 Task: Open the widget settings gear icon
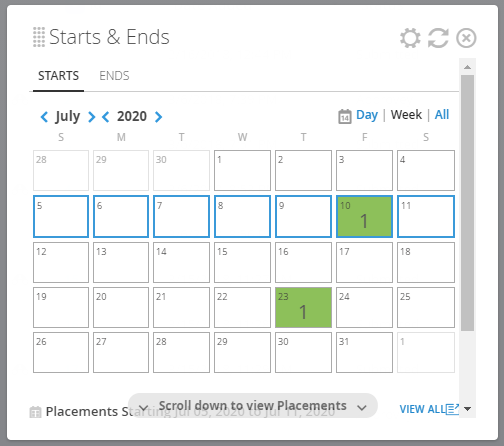[410, 38]
